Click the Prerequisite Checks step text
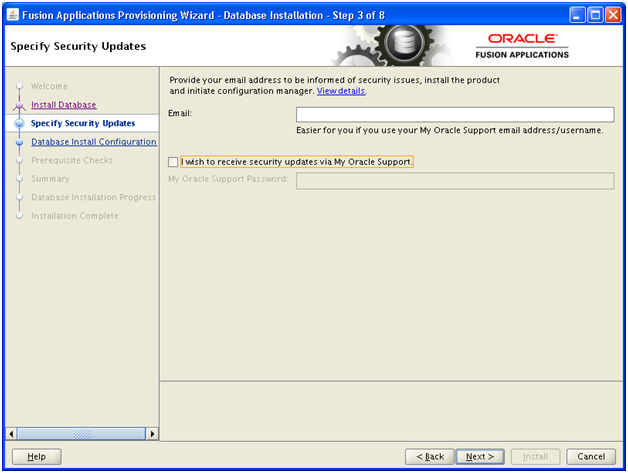This screenshot has width=628, height=473. click(72, 160)
